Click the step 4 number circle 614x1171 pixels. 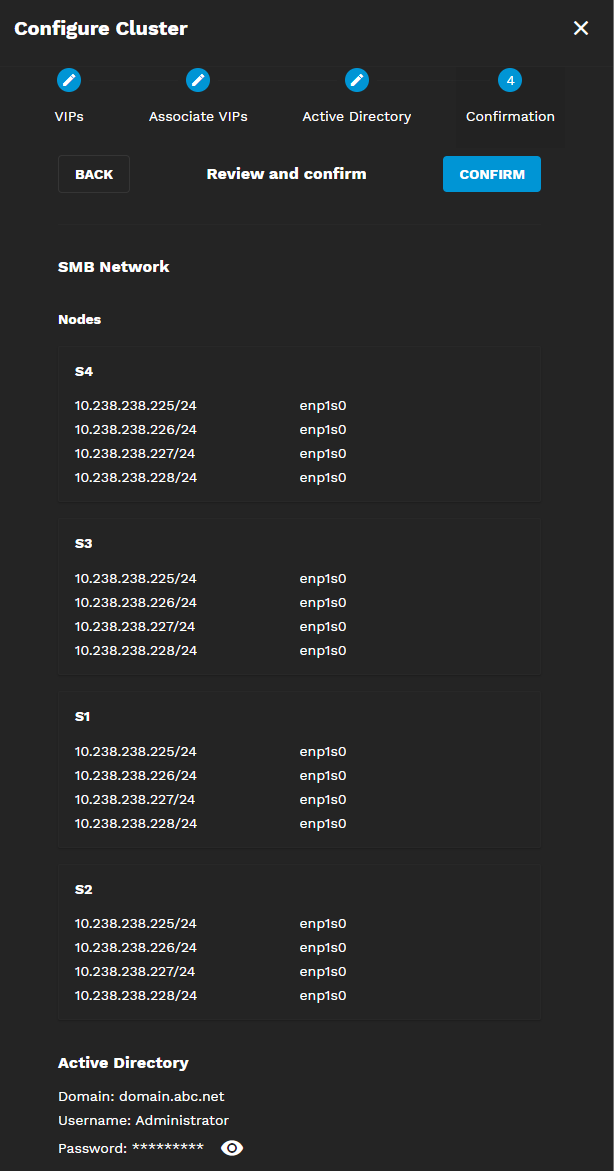(x=510, y=80)
